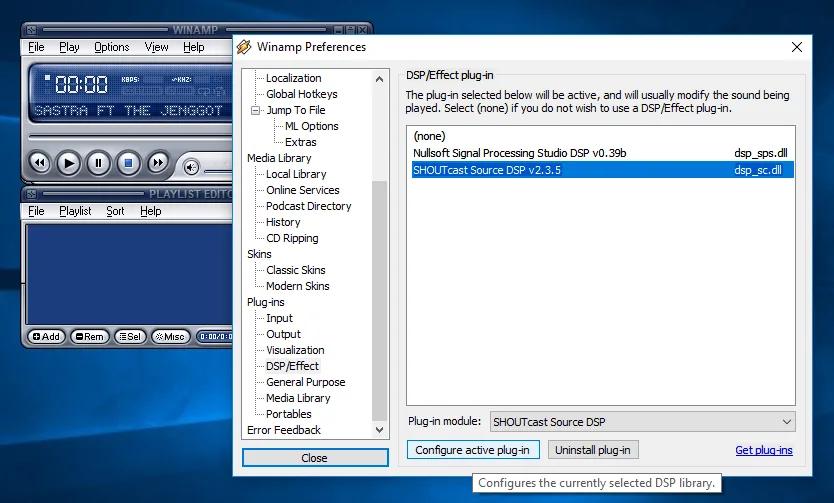Click the Uninstall plug-in button
Screen dimensions: 834x503
coord(593,450)
